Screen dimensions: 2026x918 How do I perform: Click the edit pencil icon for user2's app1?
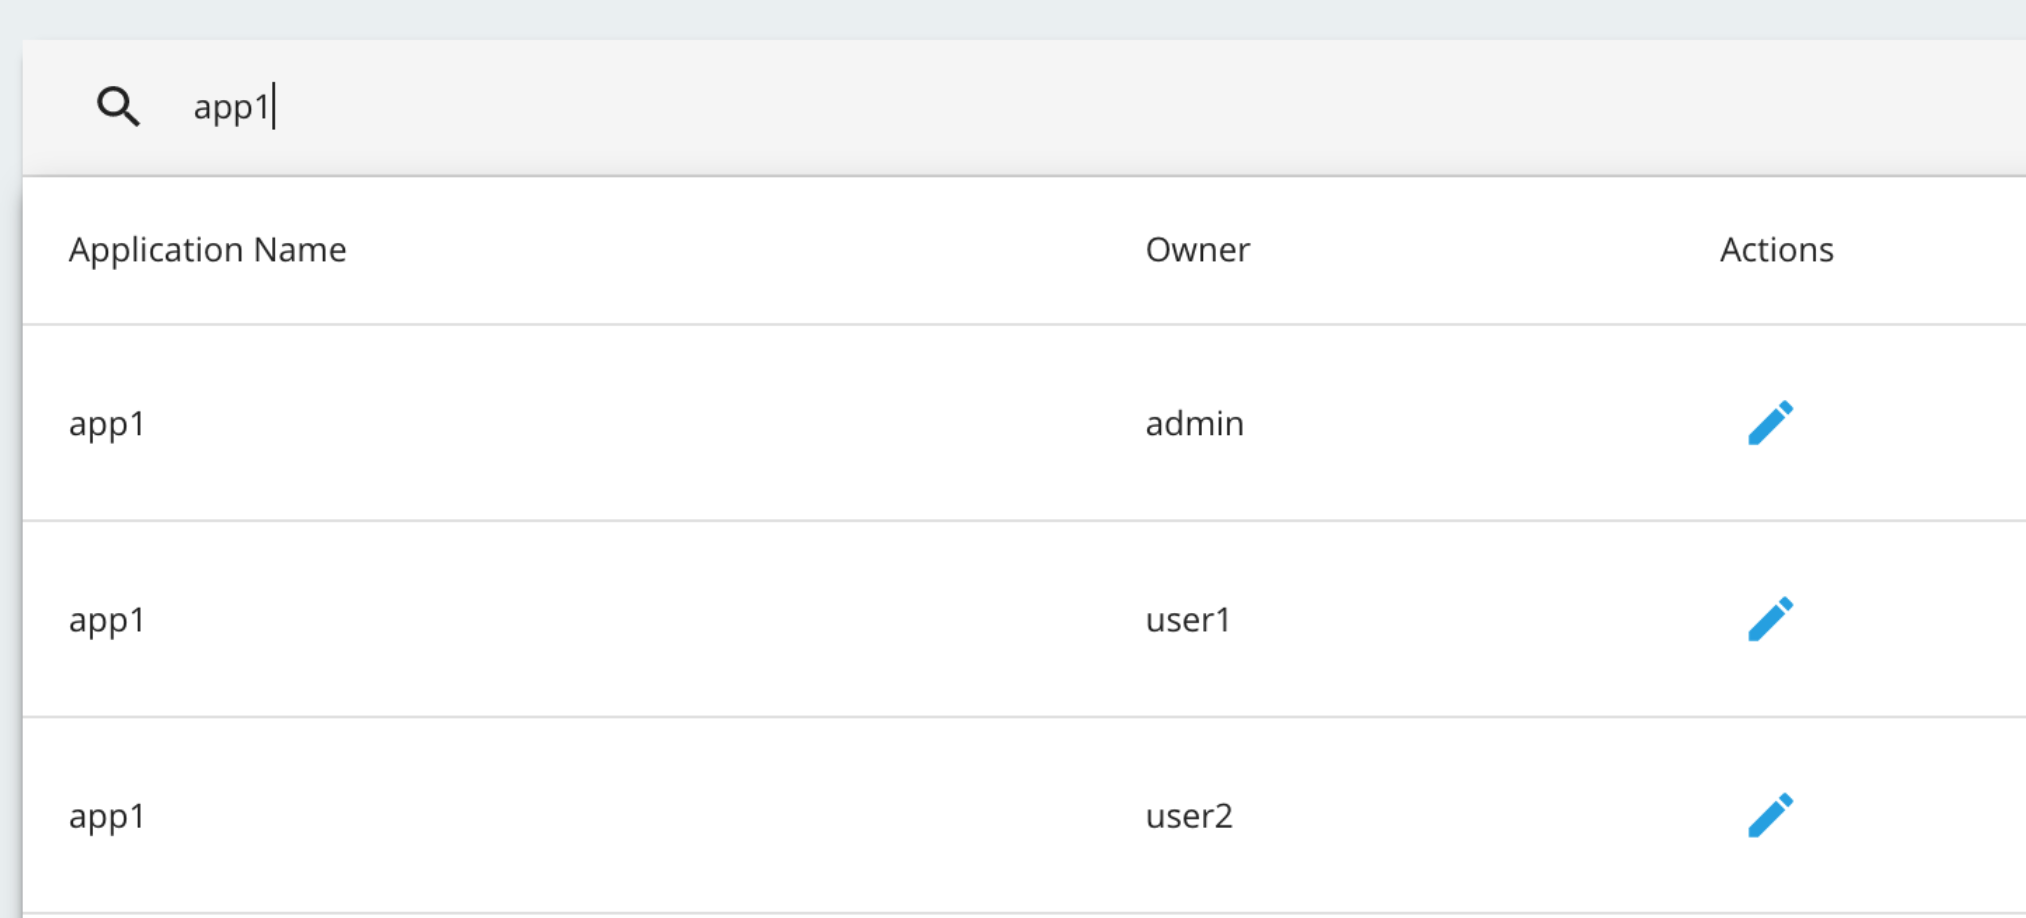click(x=1772, y=815)
